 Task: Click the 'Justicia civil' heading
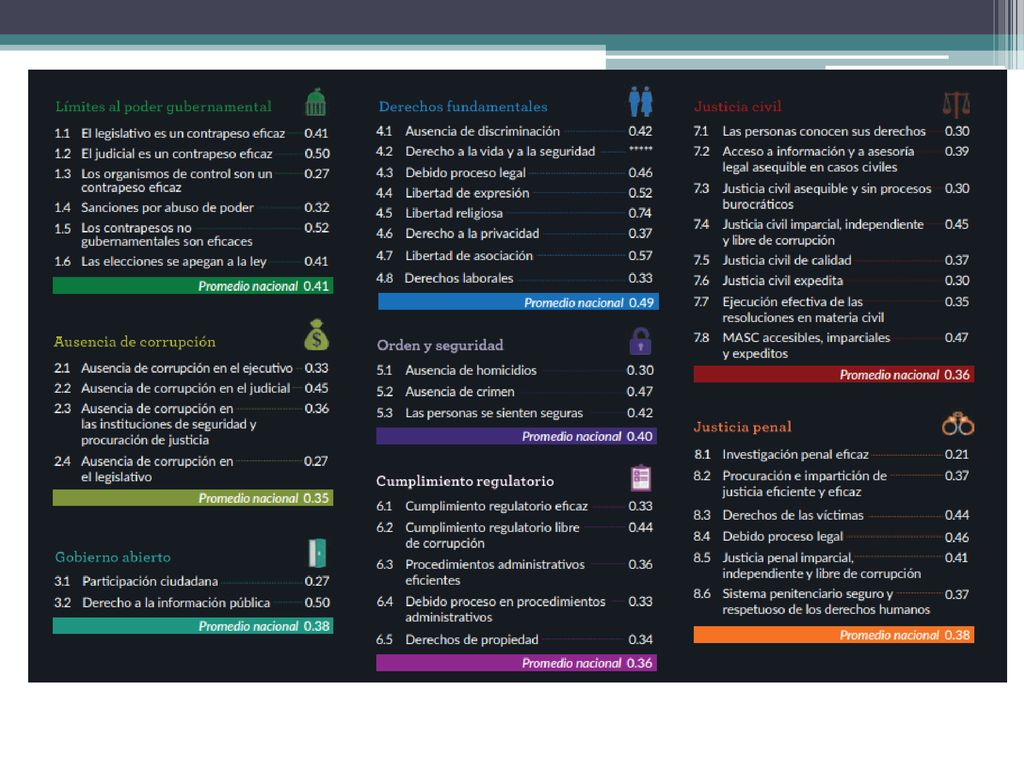[x=737, y=106]
